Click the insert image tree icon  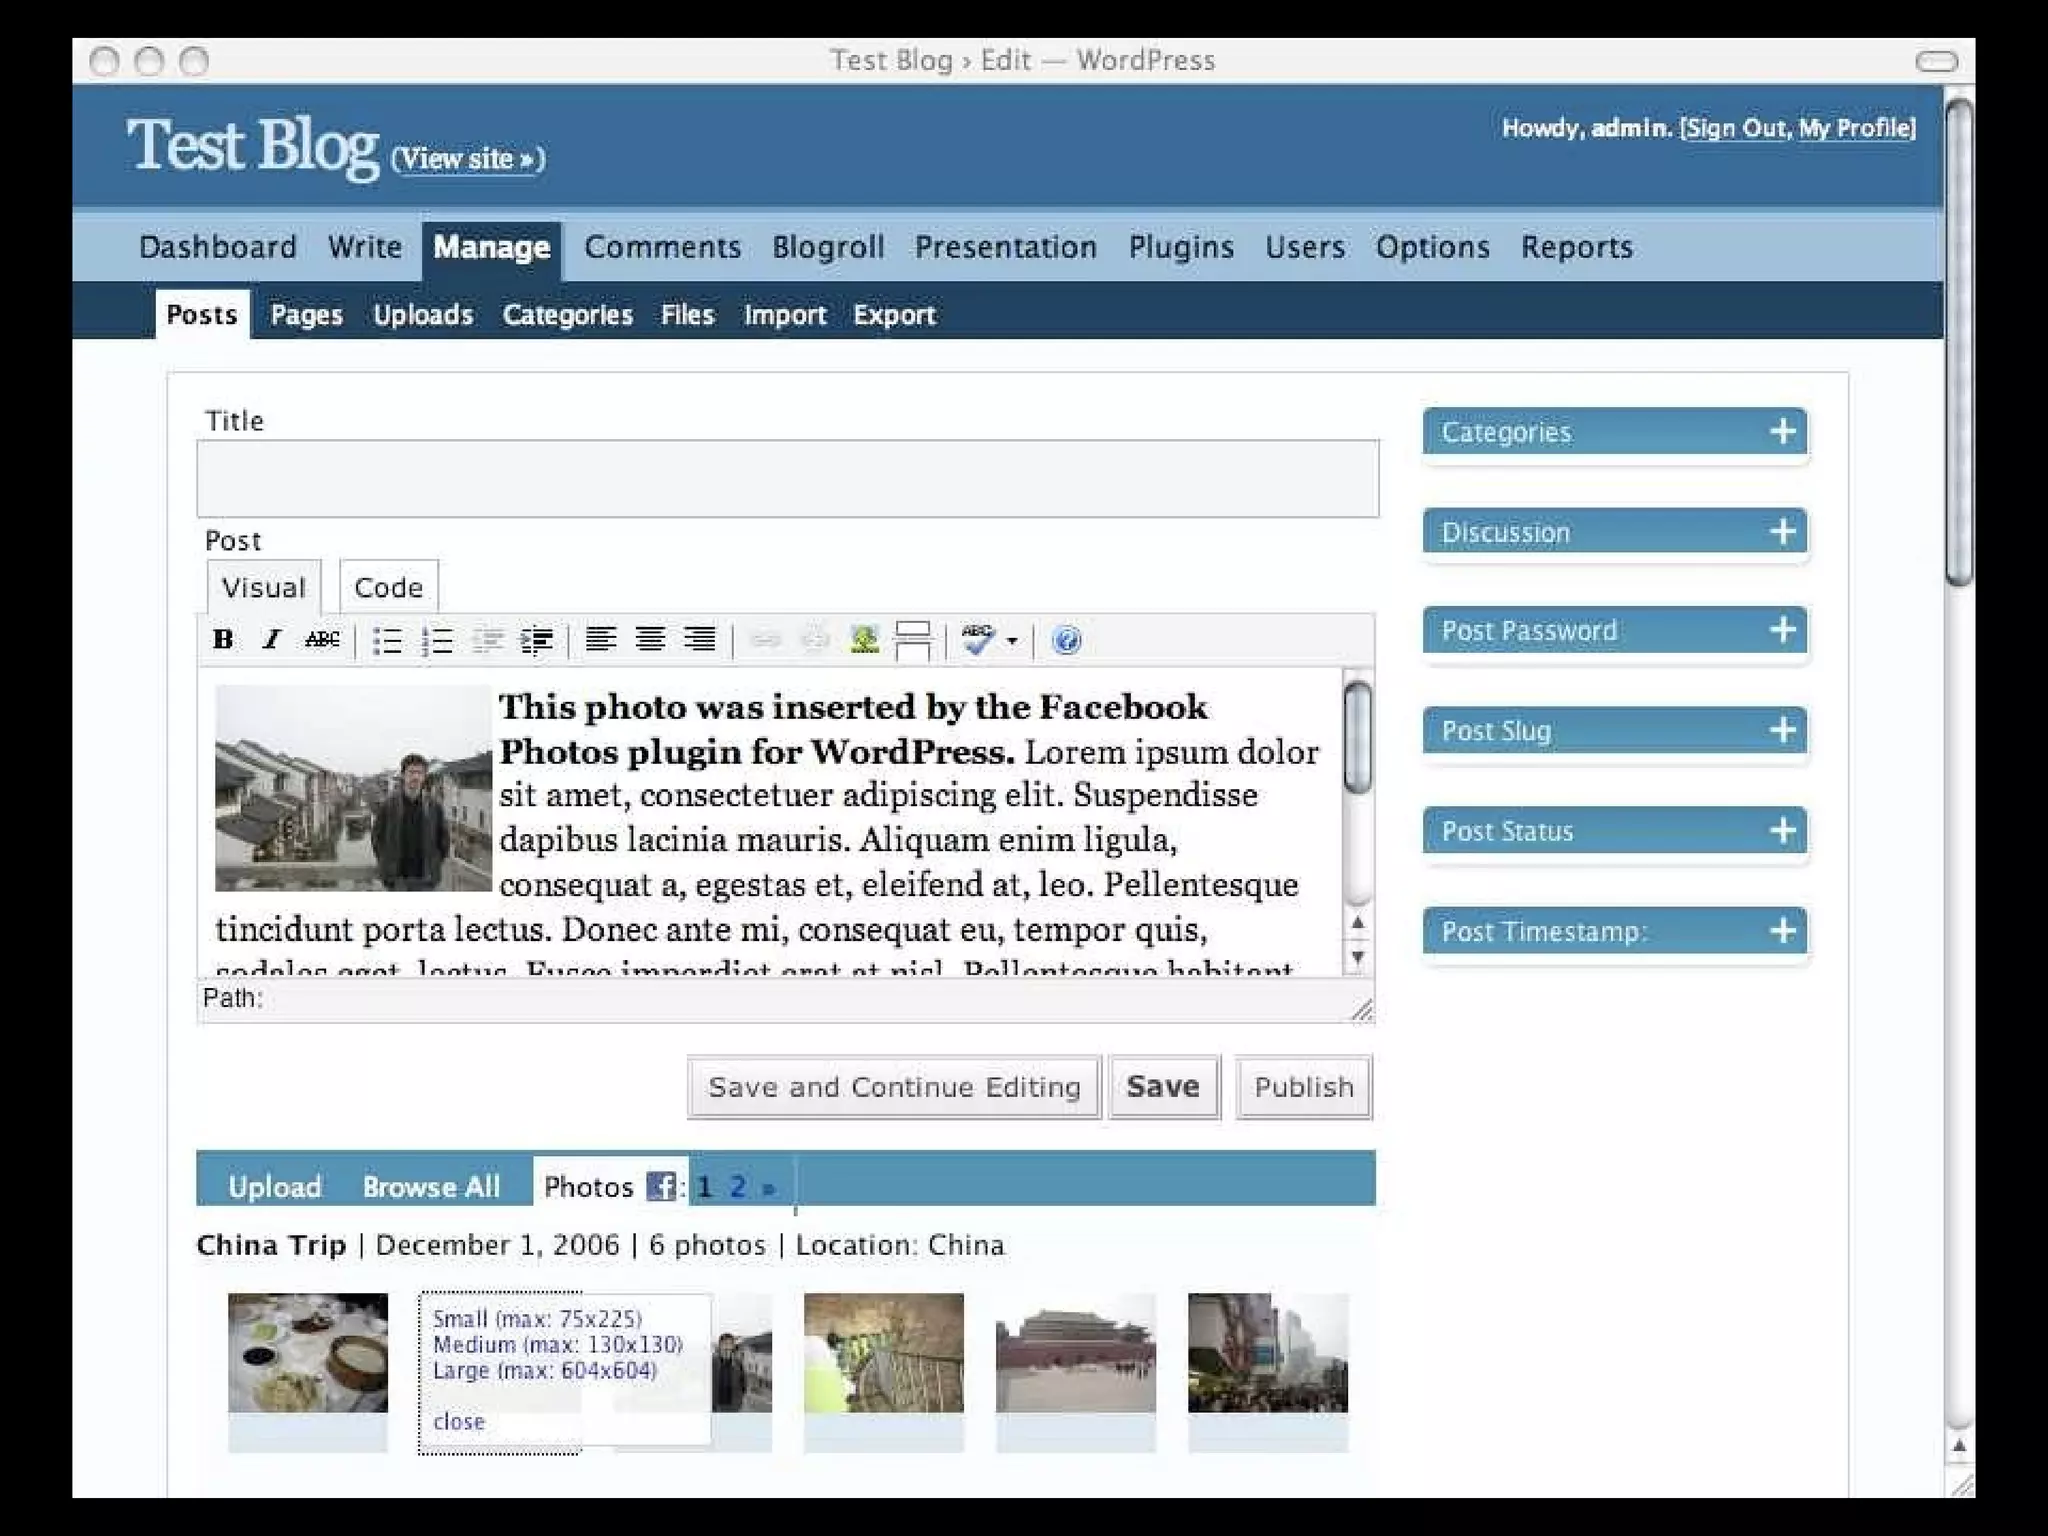pos(864,640)
